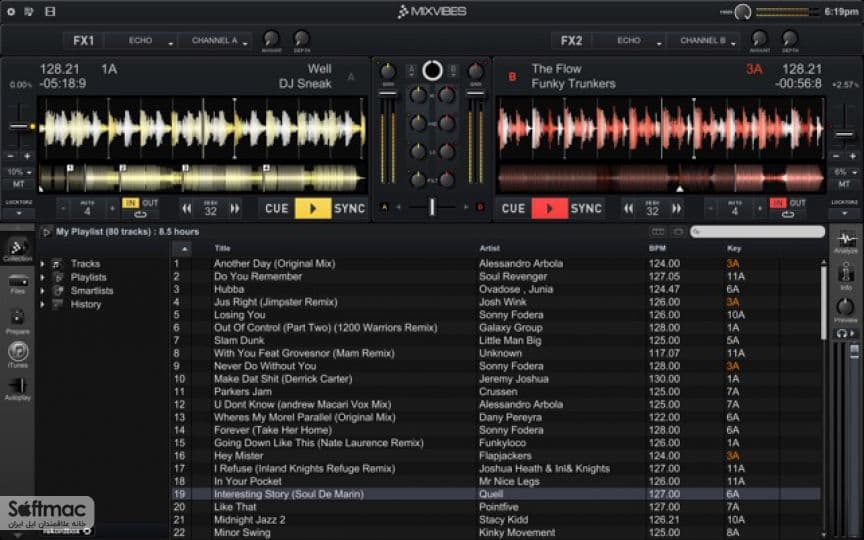Open deck A 10% pitch range dropdown
Image resolution: width=864 pixels, height=540 pixels.
pos(18,172)
